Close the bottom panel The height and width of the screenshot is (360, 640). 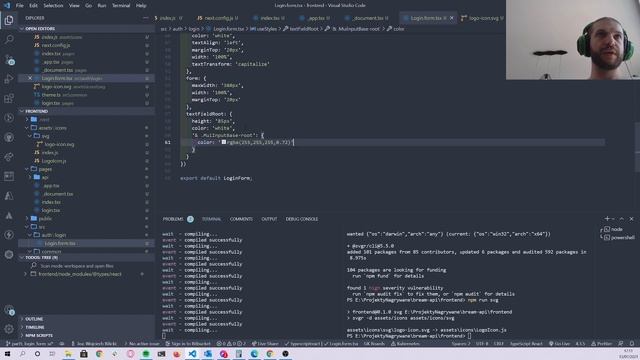tap(631, 219)
